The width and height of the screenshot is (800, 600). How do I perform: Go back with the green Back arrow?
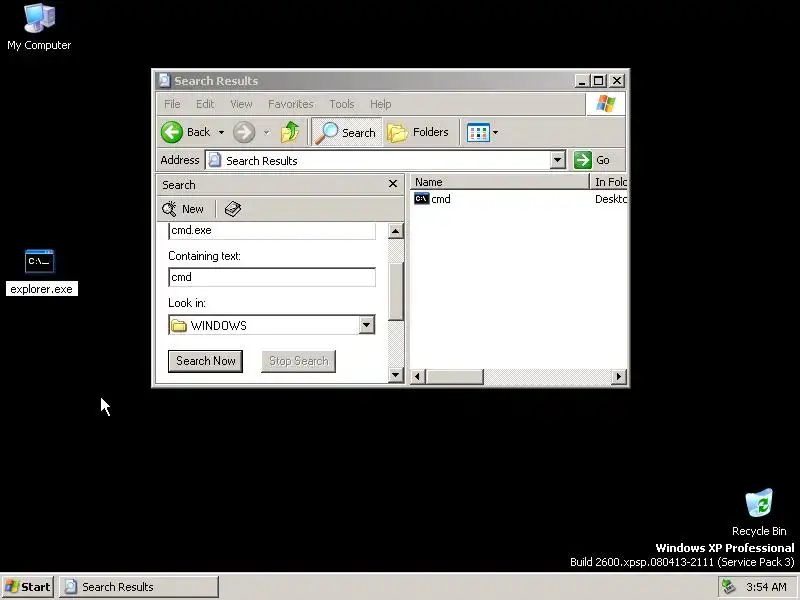172,132
